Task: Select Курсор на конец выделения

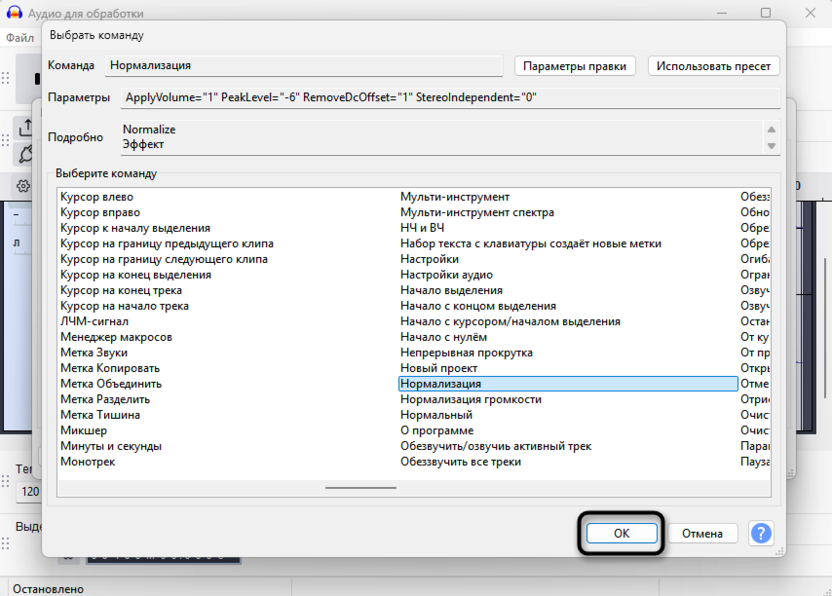Action: 136,275
